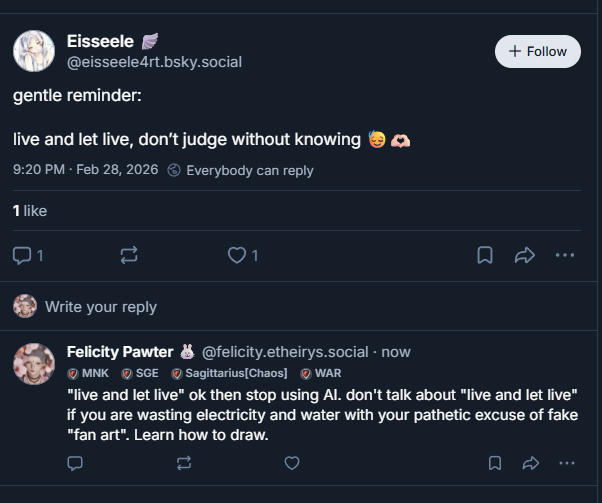Viewport: 602px width, 503px height.
Task: Like Eisseele's main post
Action: pos(237,256)
